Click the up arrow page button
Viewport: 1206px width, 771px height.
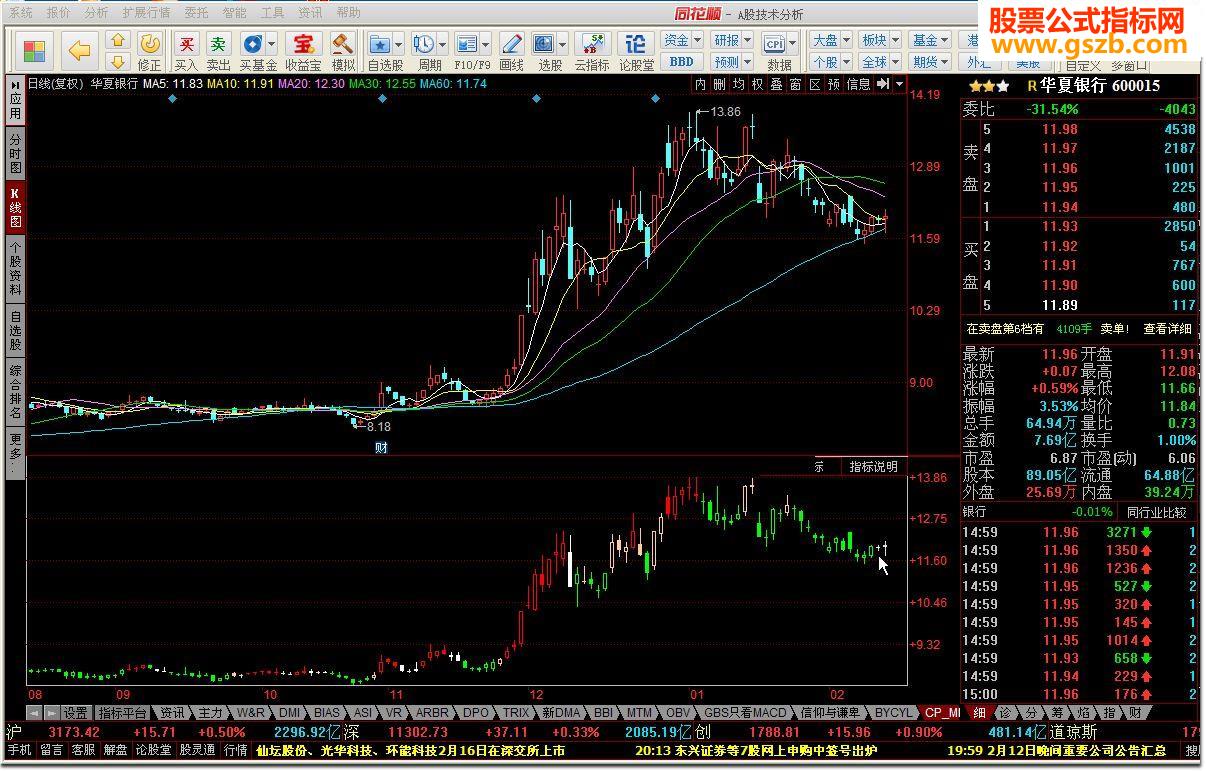click(x=118, y=41)
